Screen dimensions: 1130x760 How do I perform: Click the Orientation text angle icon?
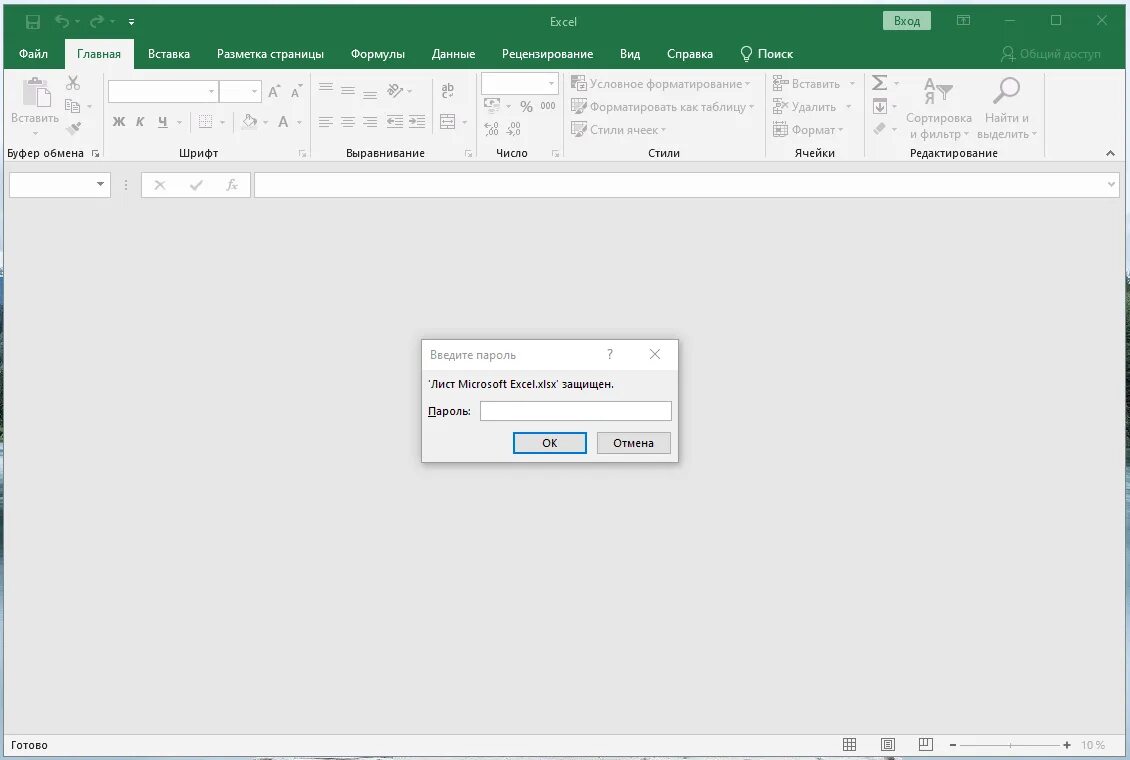[x=395, y=91]
